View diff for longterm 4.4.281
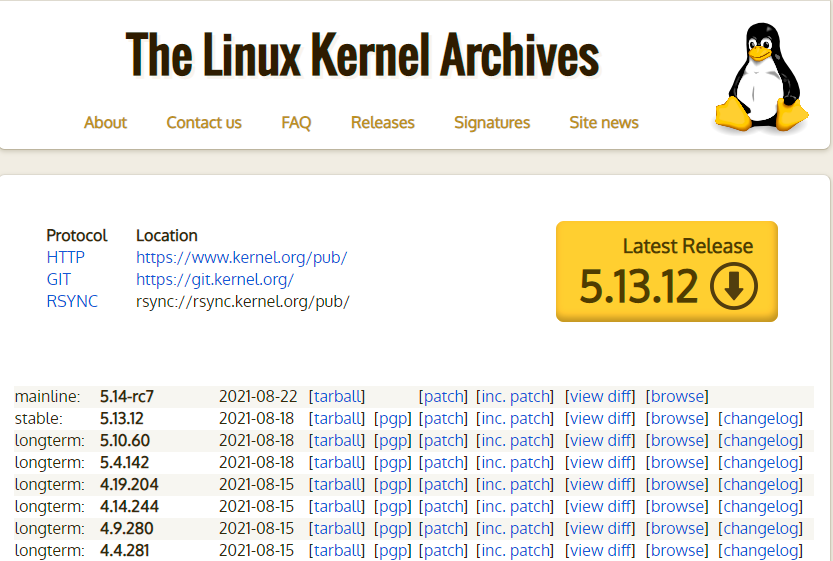This screenshot has width=833, height=561. [x=600, y=551]
